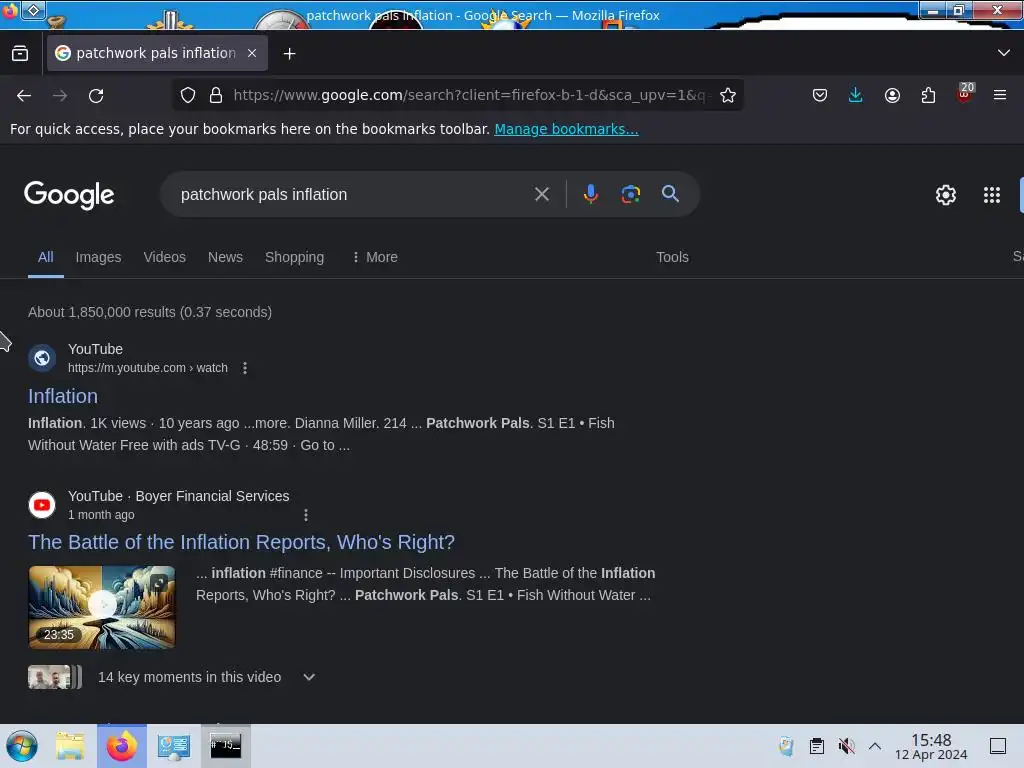Close the patchwork pals inflation tab
This screenshot has height=768, width=1024.
(x=252, y=53)
